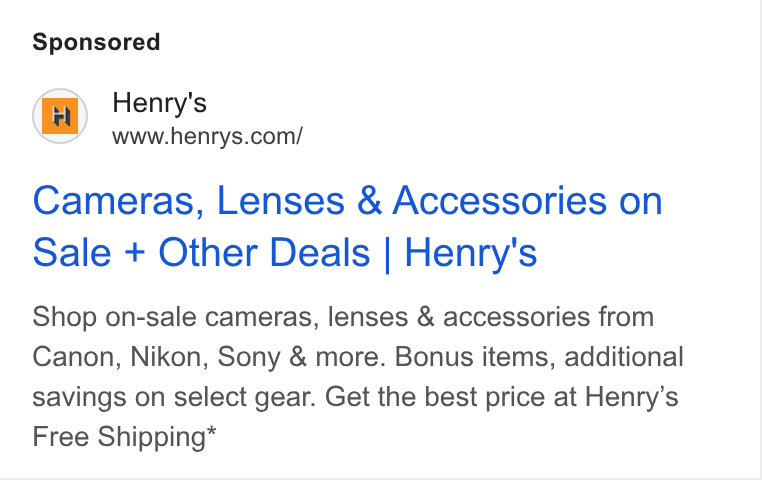
Task: Click the Free Shipping* text
Action: (x=124, y=437)
